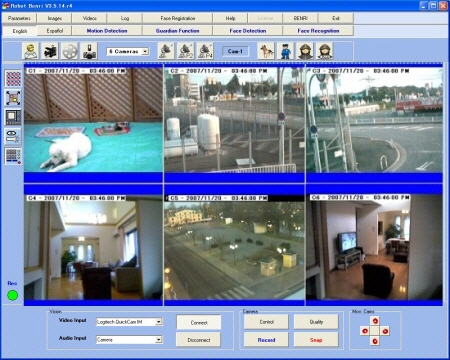Click the webcam P2 icon
This screenshot has height=360, width=450.
click(186, 51)
